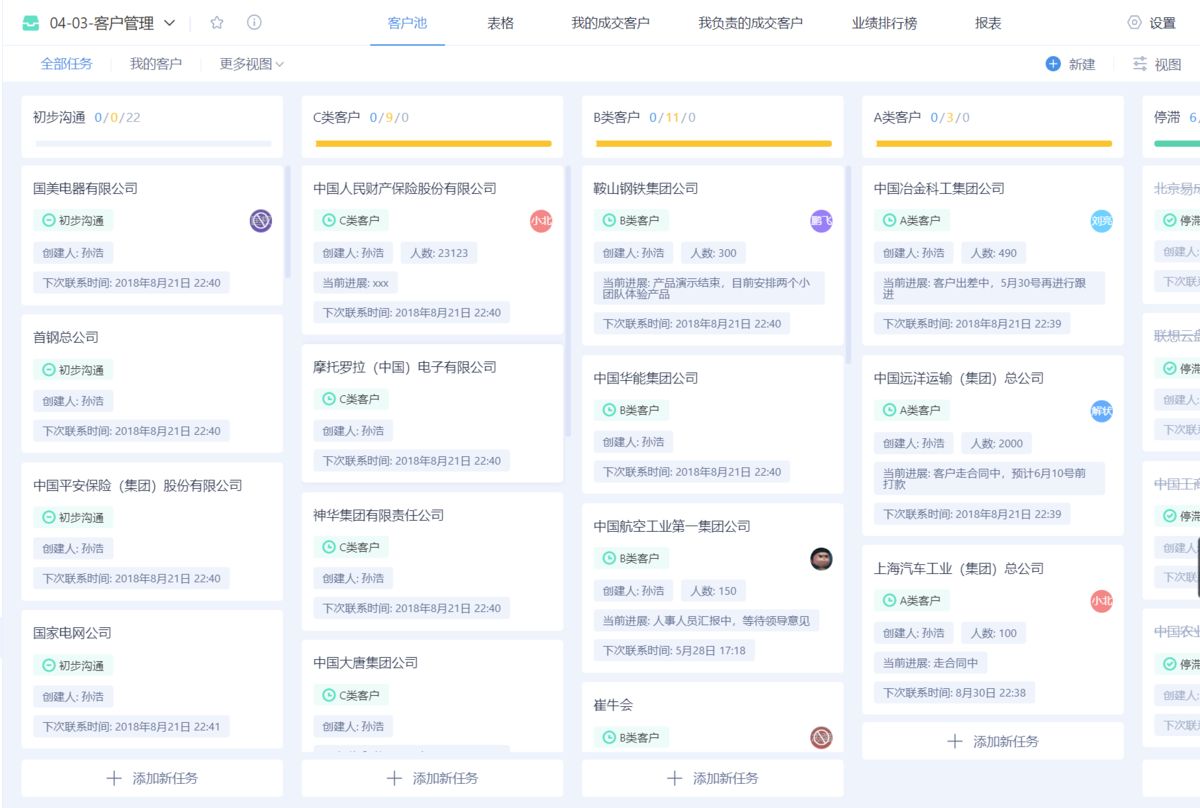Image resolution: width=1200 pixels, height=808 pixels.
Task: Open 视图 filter sliders icon
Action: click(x=1140, y=64)
